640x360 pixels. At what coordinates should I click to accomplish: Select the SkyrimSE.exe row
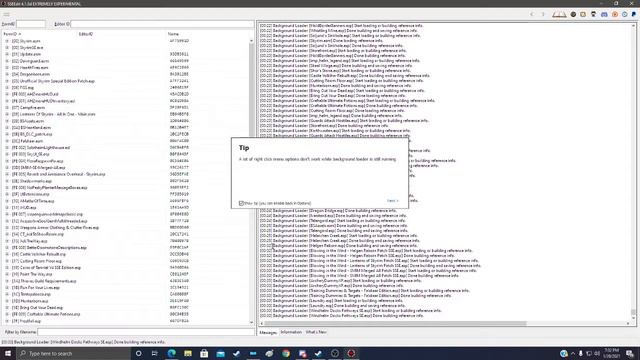coord(127,48)
